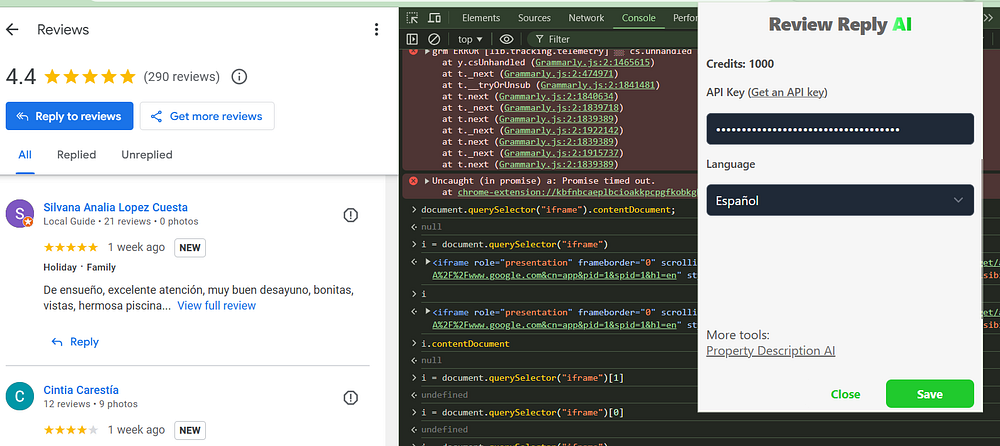Click the back arrow next to Reviews
The width and height of the screenshot is (1000, 446).
[13, 30]
